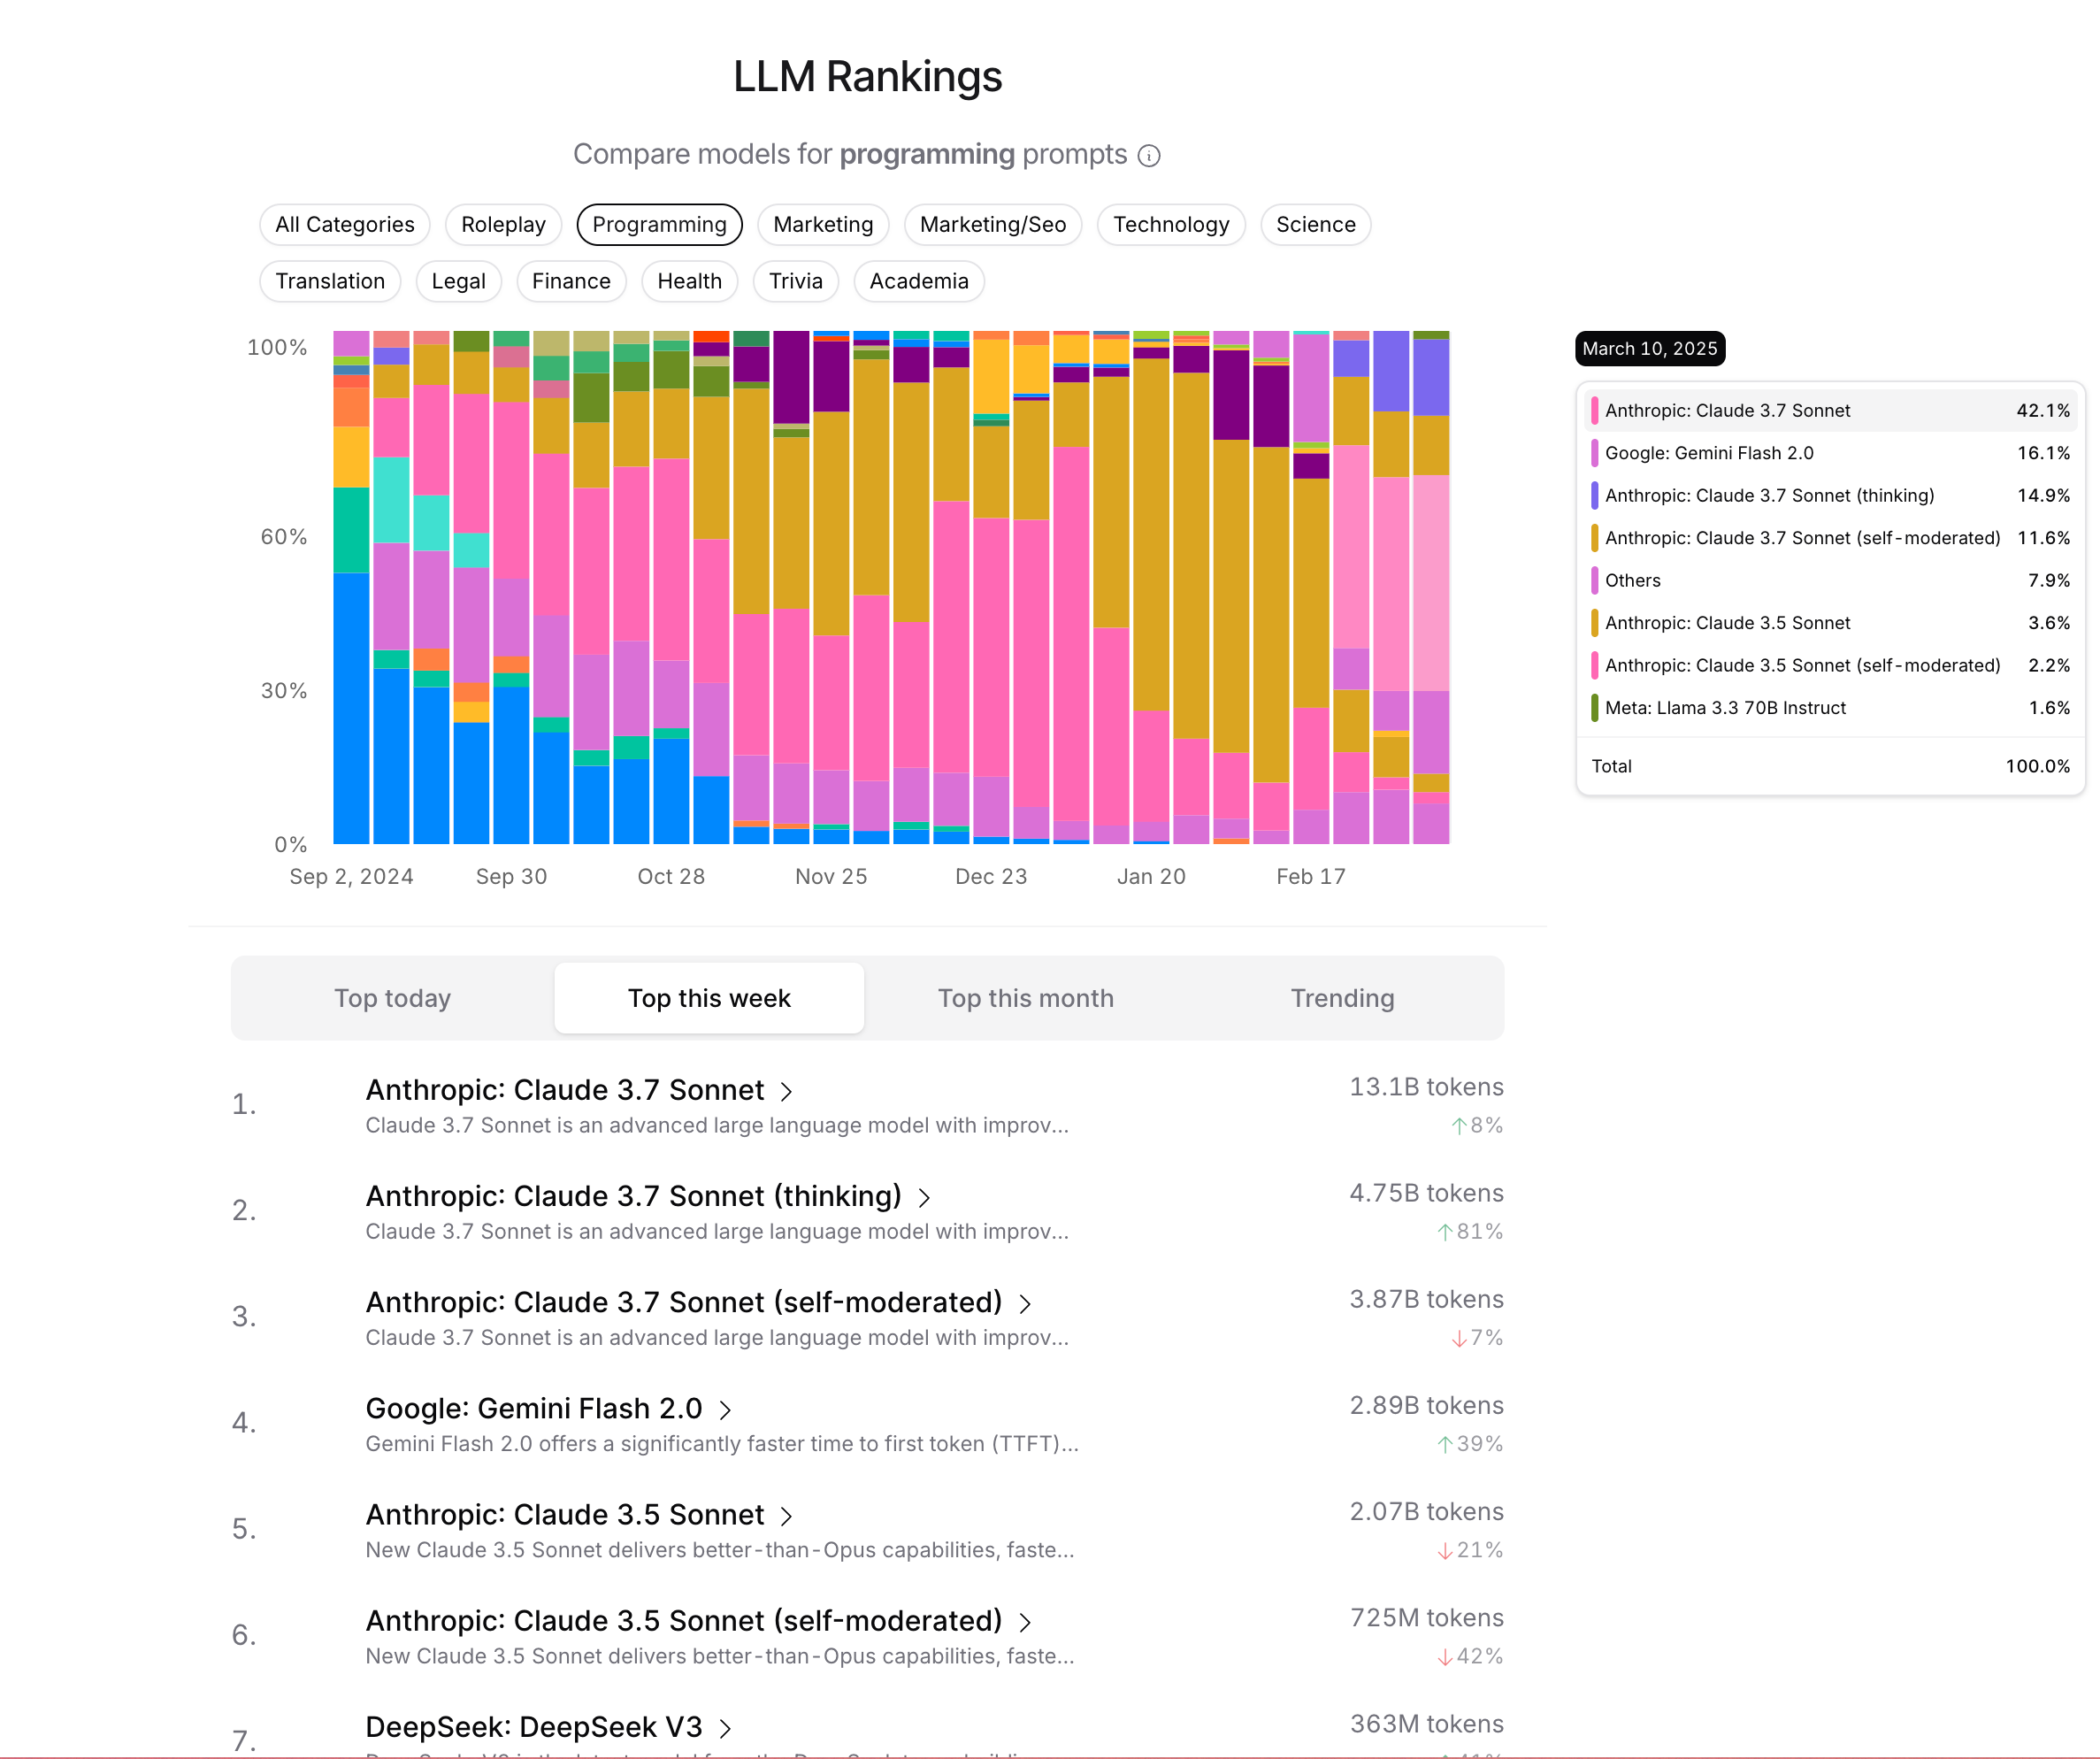The height and width of the screenshot is (1759, 2100).
Task: Click chevron next to rank 1 Claude 3.7 Sonnet
Action: [x=787, y=1091]
